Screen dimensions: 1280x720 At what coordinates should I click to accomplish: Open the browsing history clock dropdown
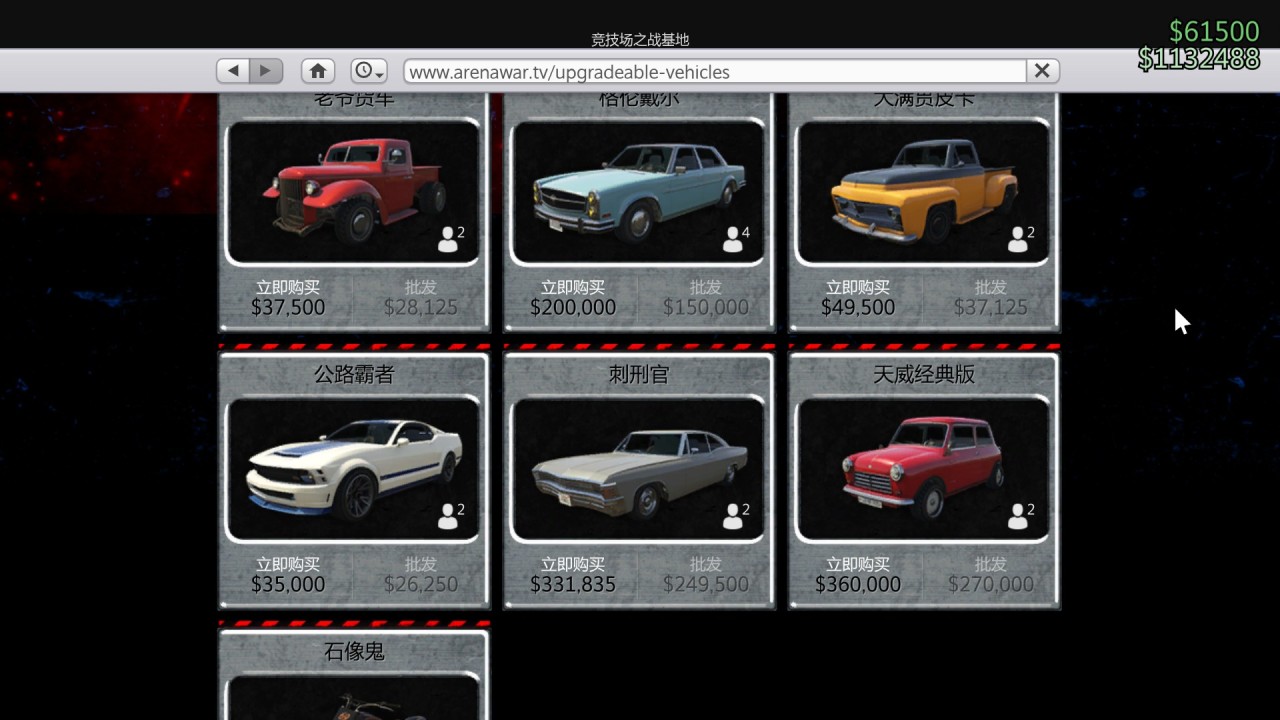[x=369, y=71]
